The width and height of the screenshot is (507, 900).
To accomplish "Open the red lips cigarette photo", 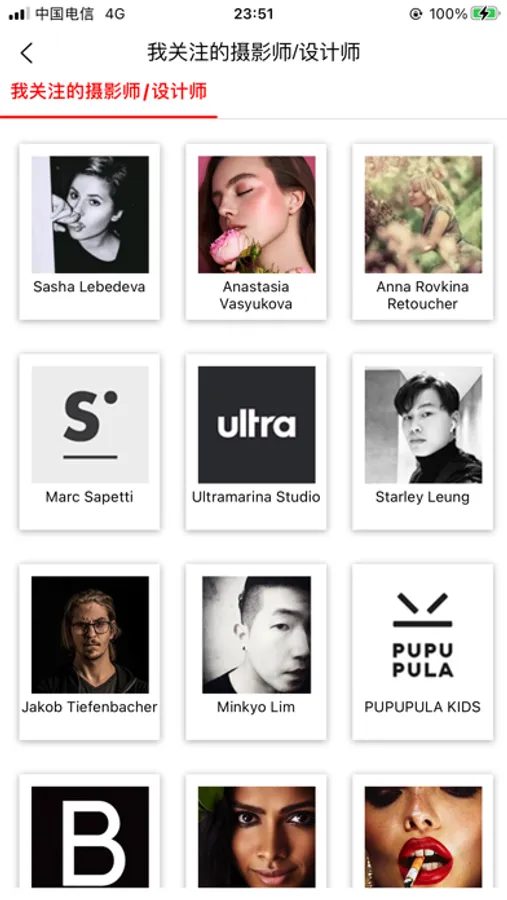I will (x=423, y=837).
